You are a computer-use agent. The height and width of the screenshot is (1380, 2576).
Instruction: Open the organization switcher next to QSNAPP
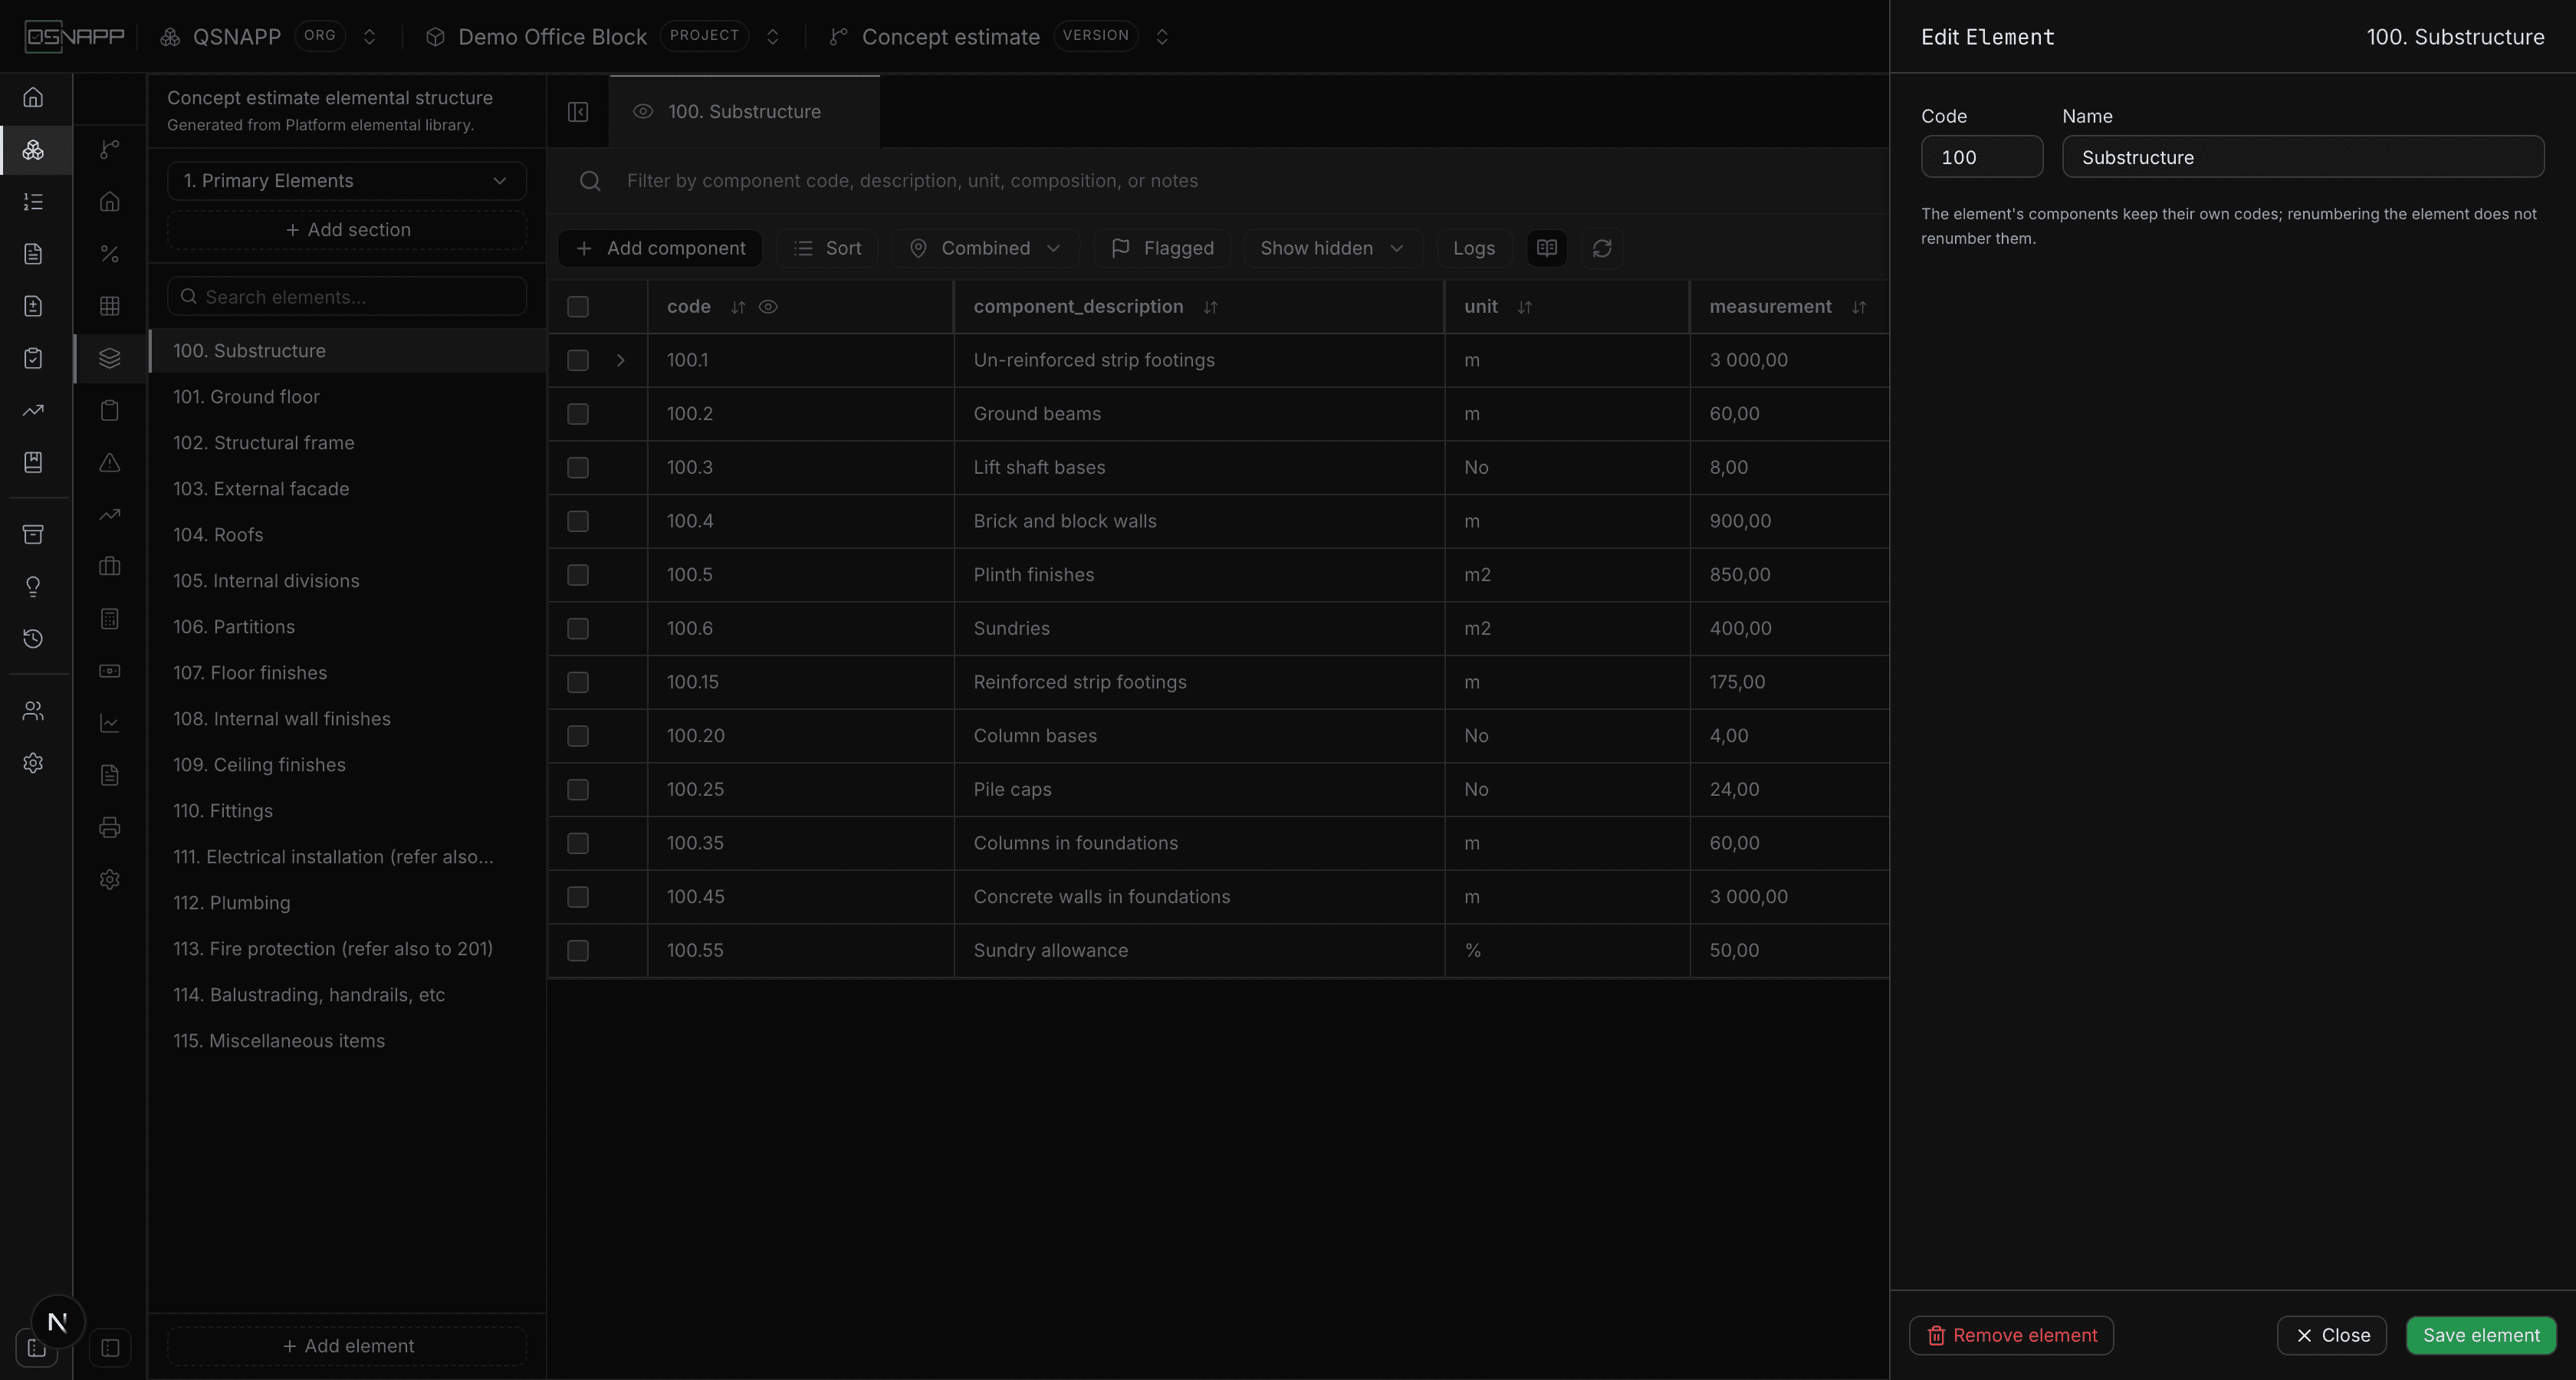pos(369,37)
